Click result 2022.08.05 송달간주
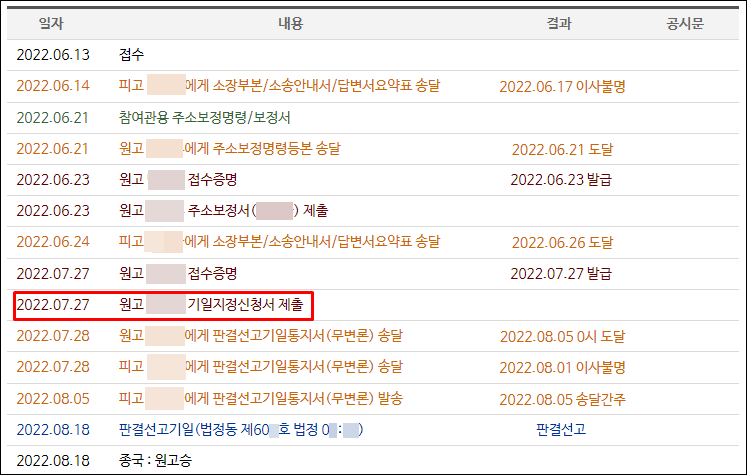 coord(562,399)
